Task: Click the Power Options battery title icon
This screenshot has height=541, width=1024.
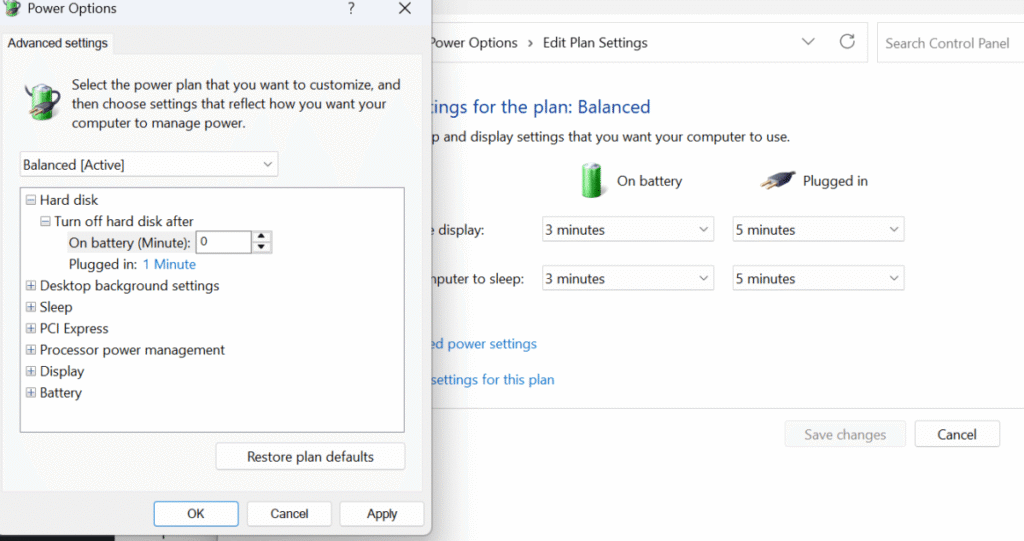Action: [13, 9]
